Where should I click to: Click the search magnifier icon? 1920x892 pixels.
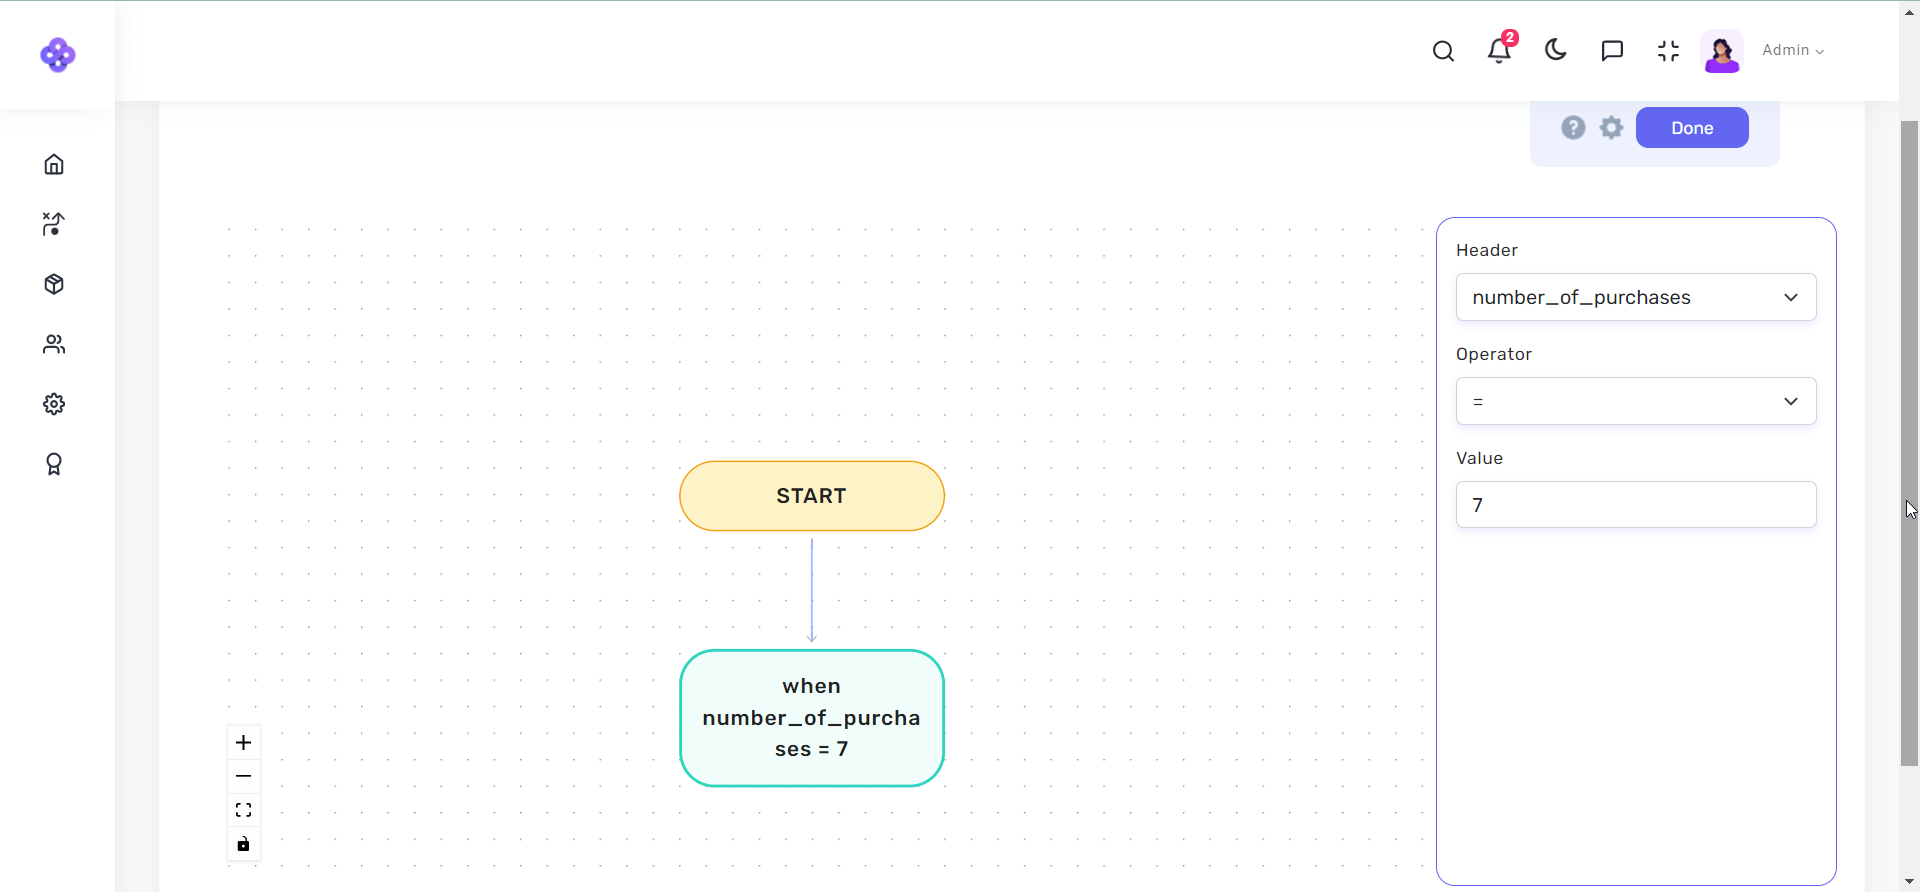[x=1443, y=51]
